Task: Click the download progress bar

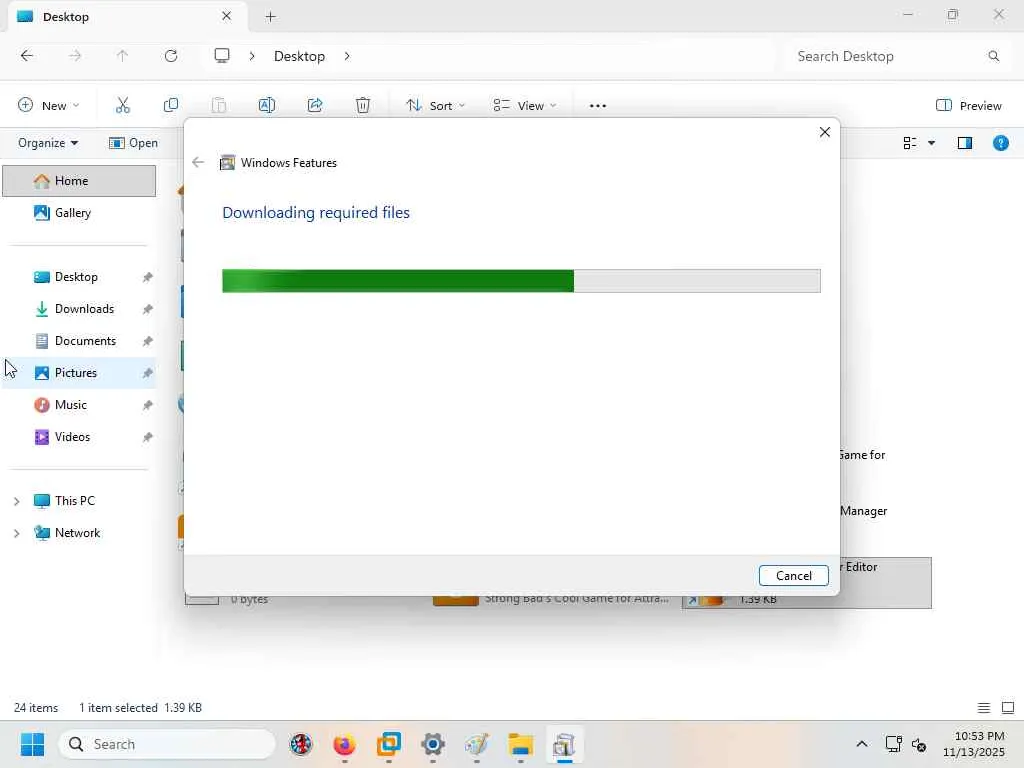Action: click(521, 281)
